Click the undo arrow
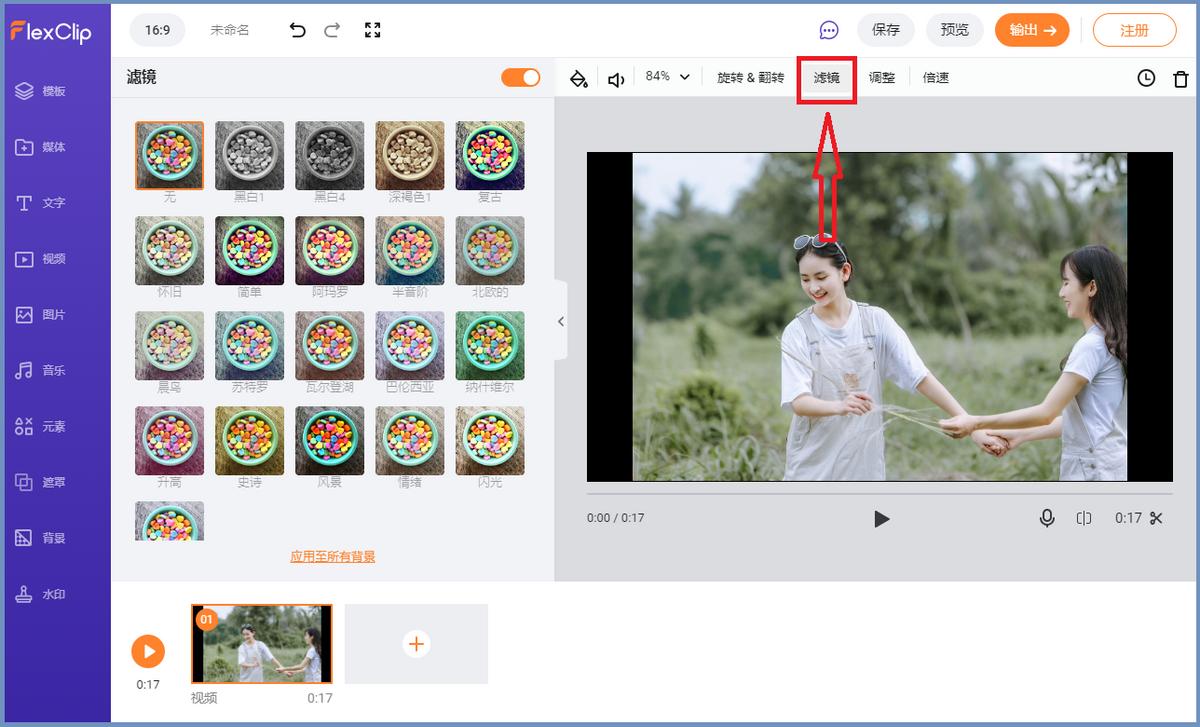The image size is (1200, 727). tap(297, 30)
